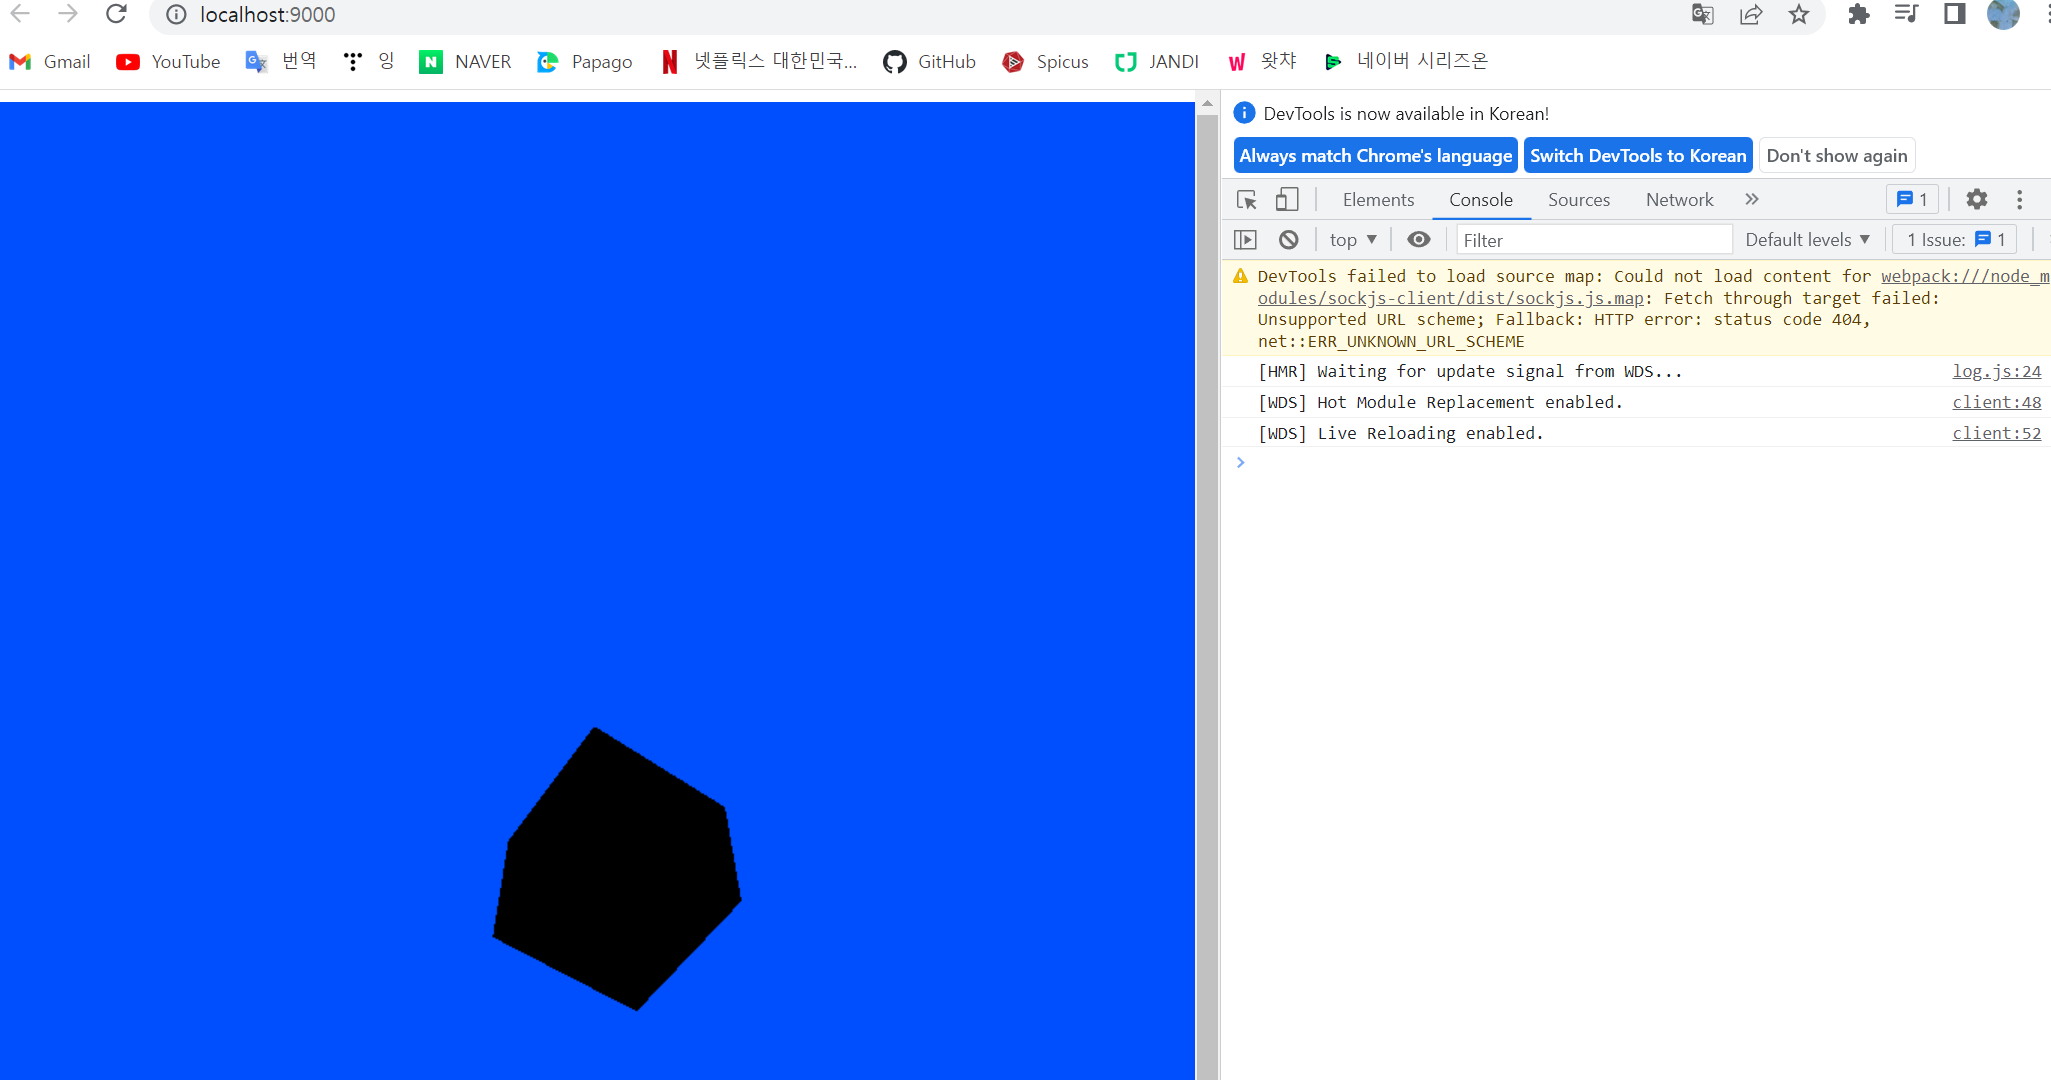This screenshot has width=2051, height=1080.
Task: Open the DevTools three-dot menu
Action: coord(2019,200)
